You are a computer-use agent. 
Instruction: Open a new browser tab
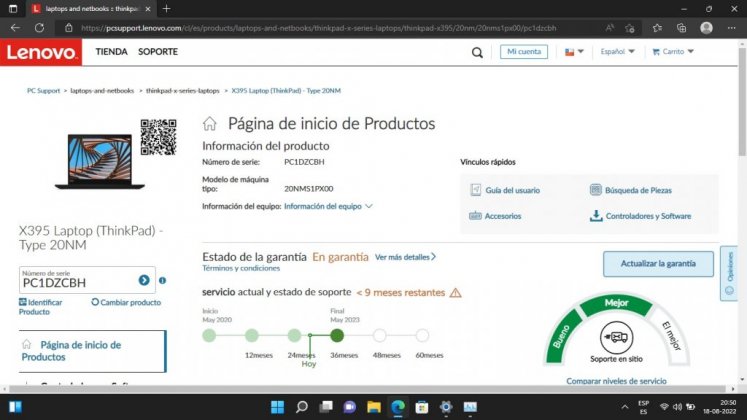pyautogui.click(x=166, y=9)
